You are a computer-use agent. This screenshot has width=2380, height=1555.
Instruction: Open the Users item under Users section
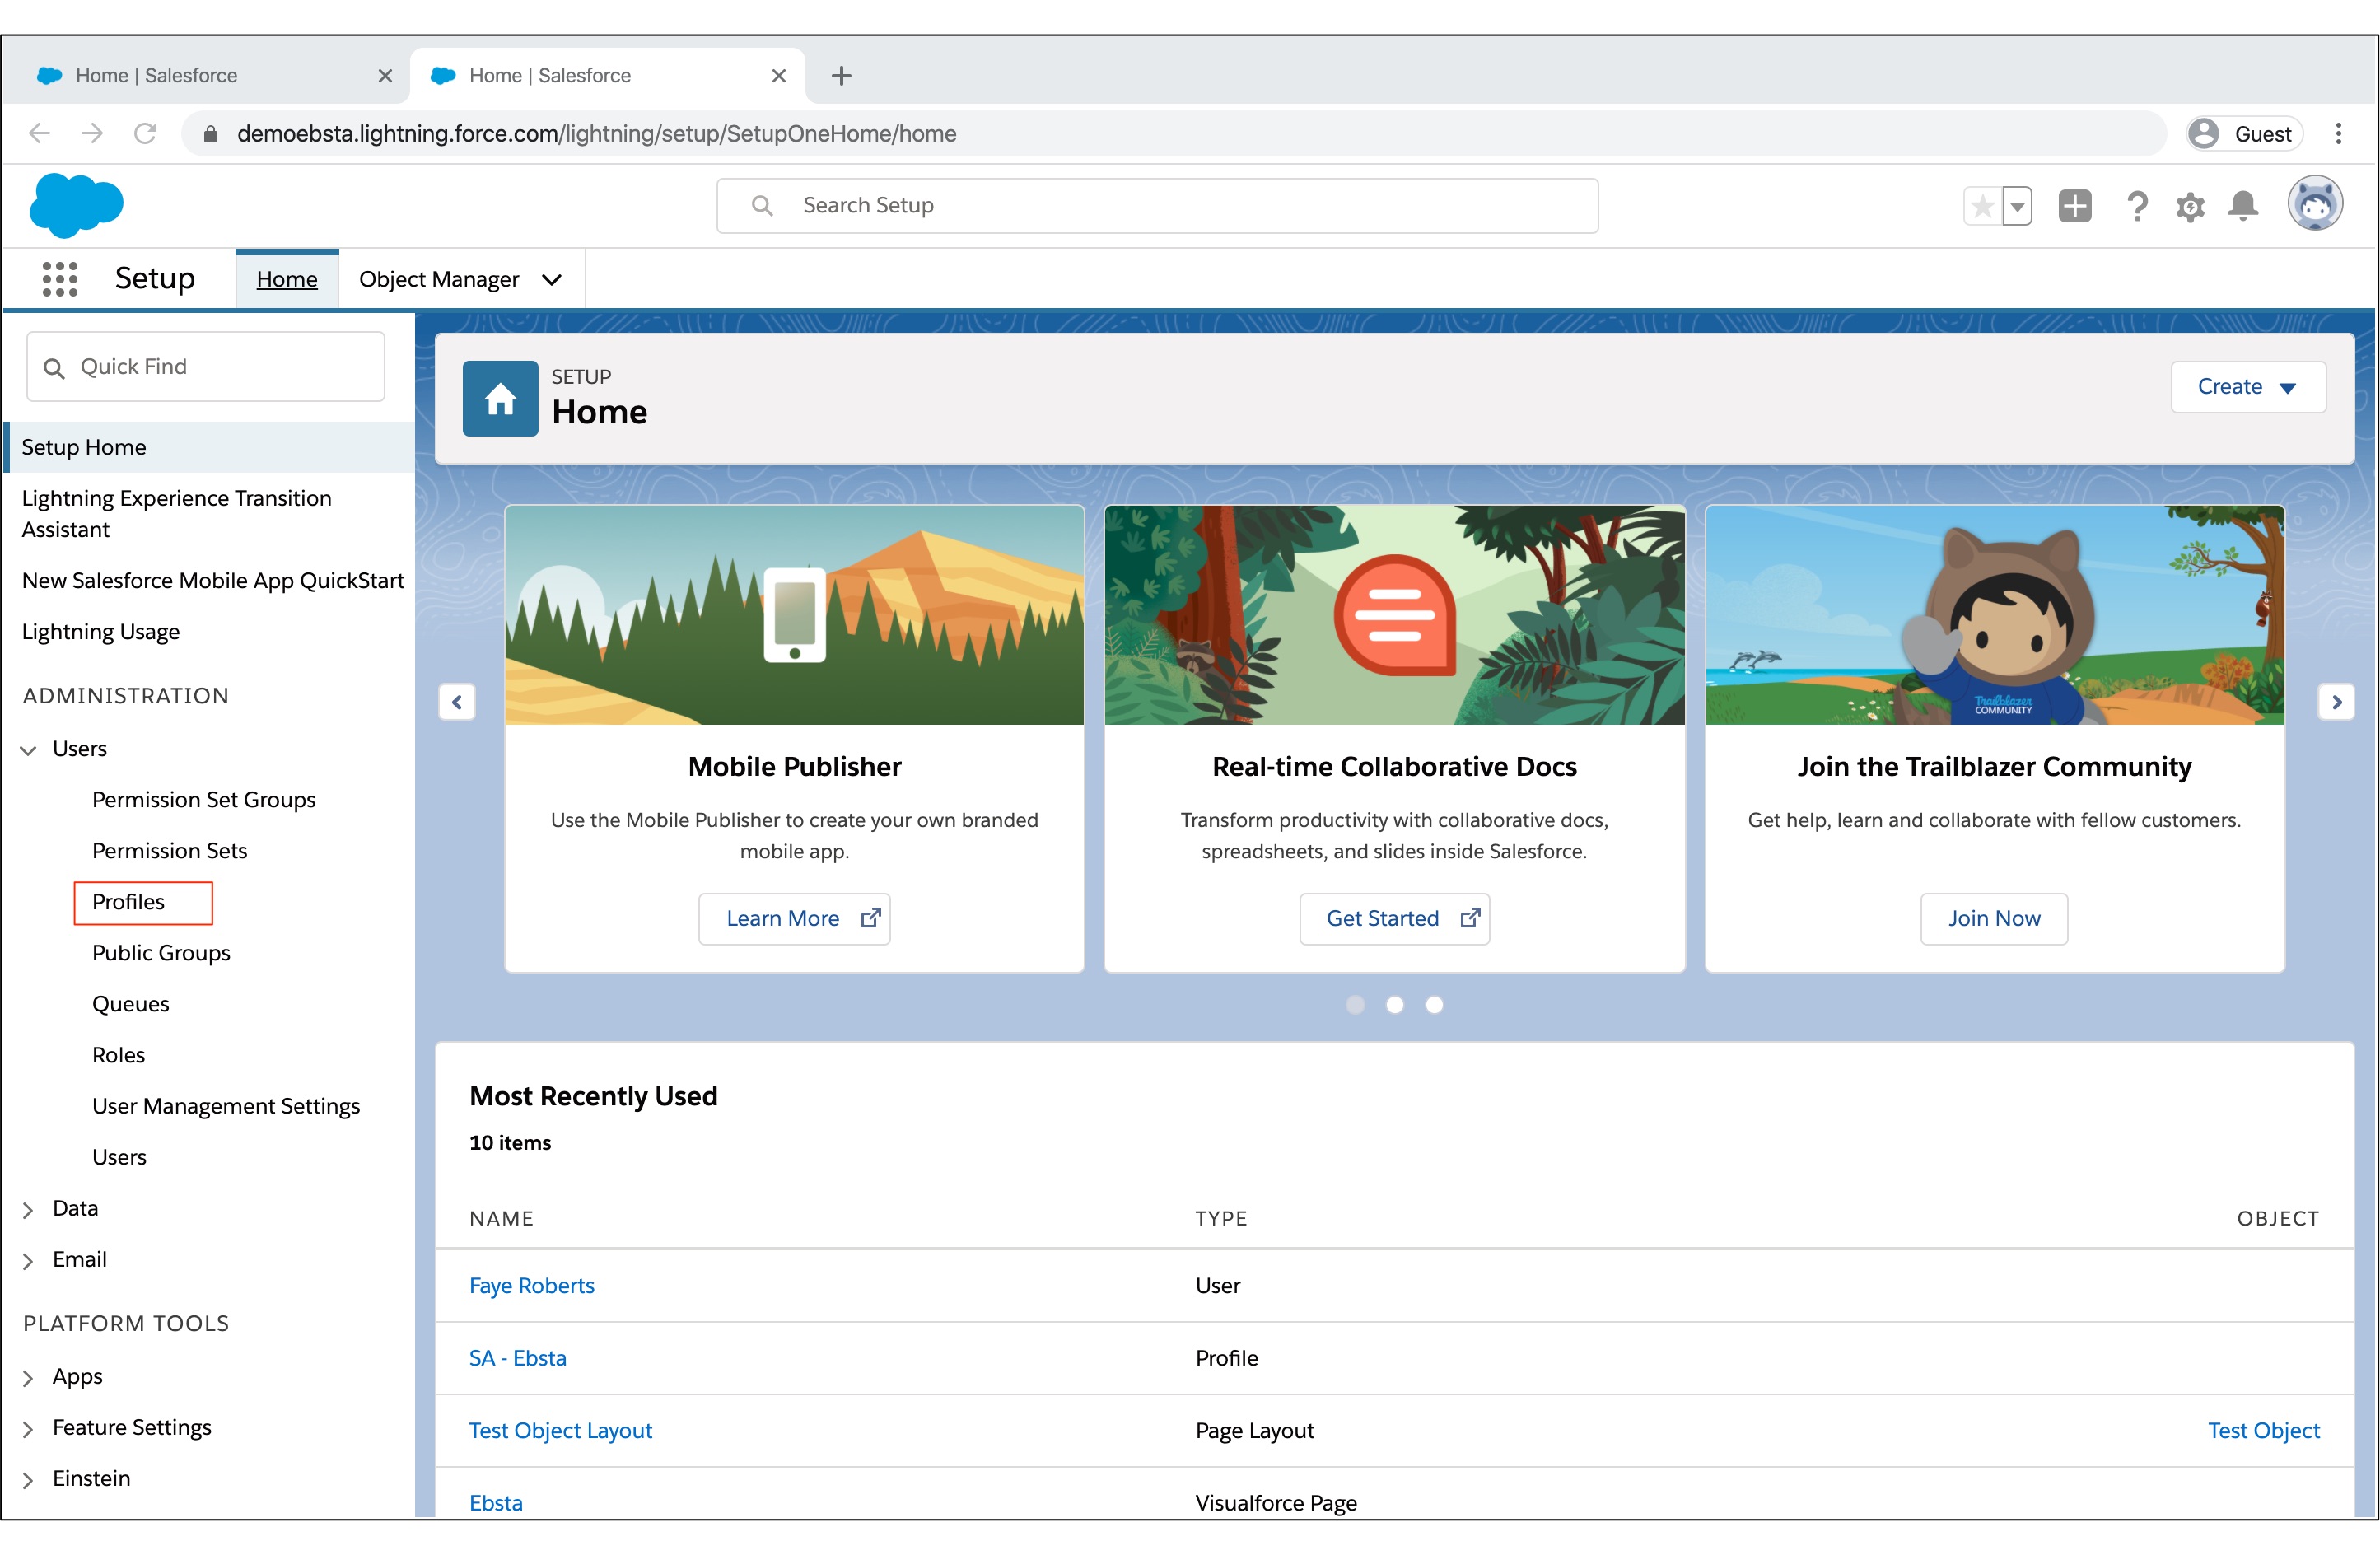point(119,1157)
